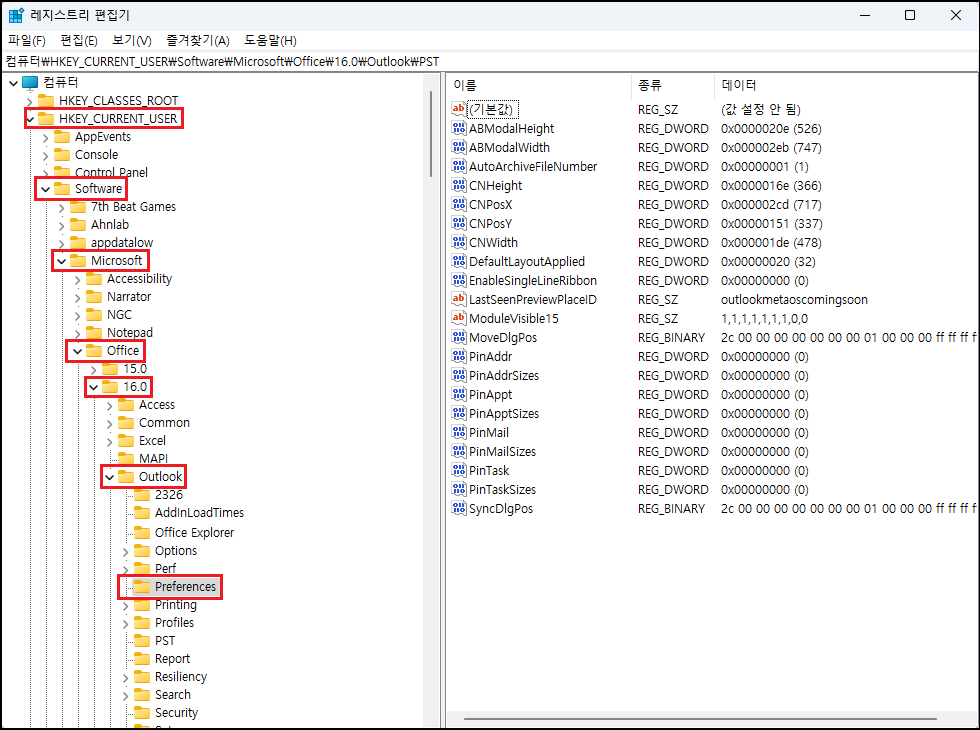Click the NGC folder icon
980x730 pixels.
tap(94, 314)
